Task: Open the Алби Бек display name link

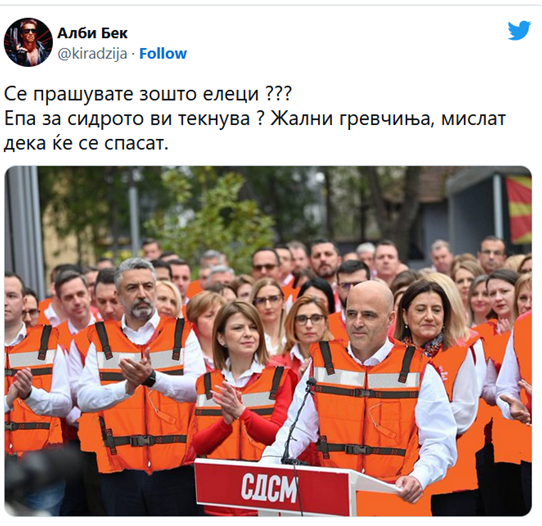Action: (92, 33)
